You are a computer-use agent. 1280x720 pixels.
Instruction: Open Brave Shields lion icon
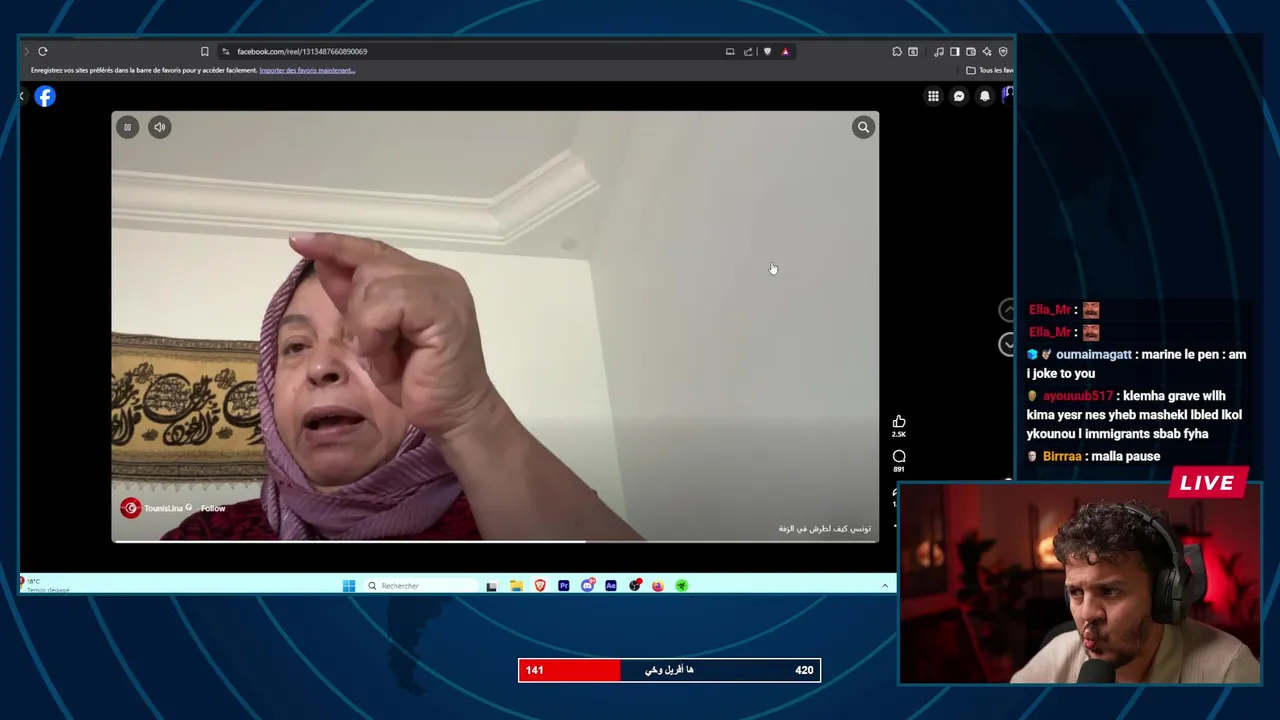point(767,51)
